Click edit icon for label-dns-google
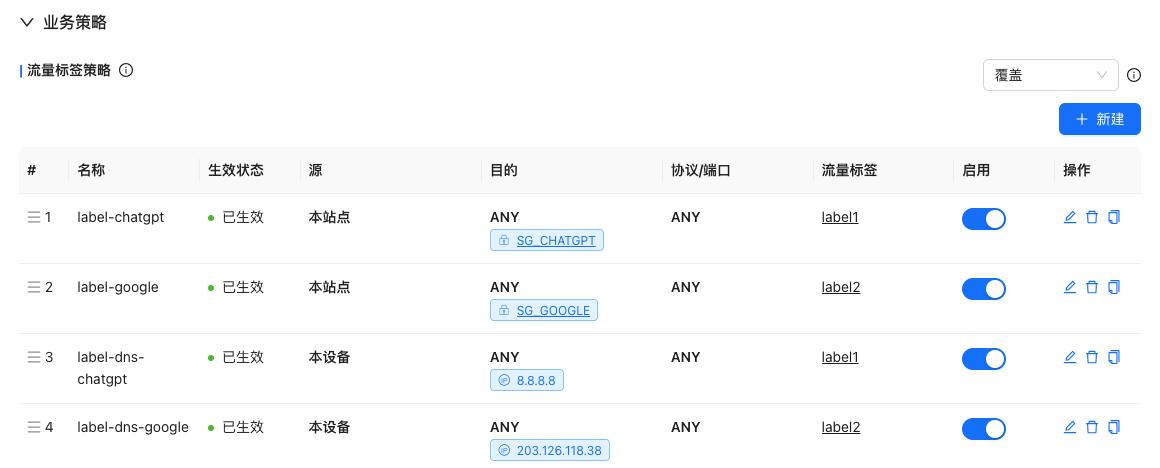This screenshot has width=1160, height=468. (x=1070, y=427)
